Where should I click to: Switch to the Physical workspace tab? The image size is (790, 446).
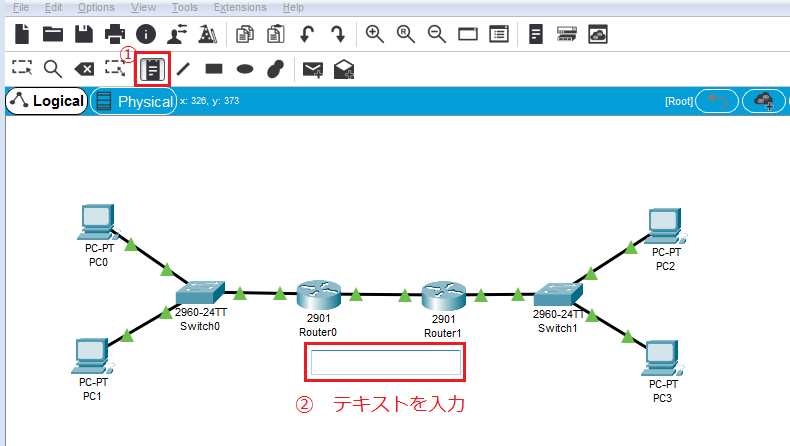click(134, 101)
